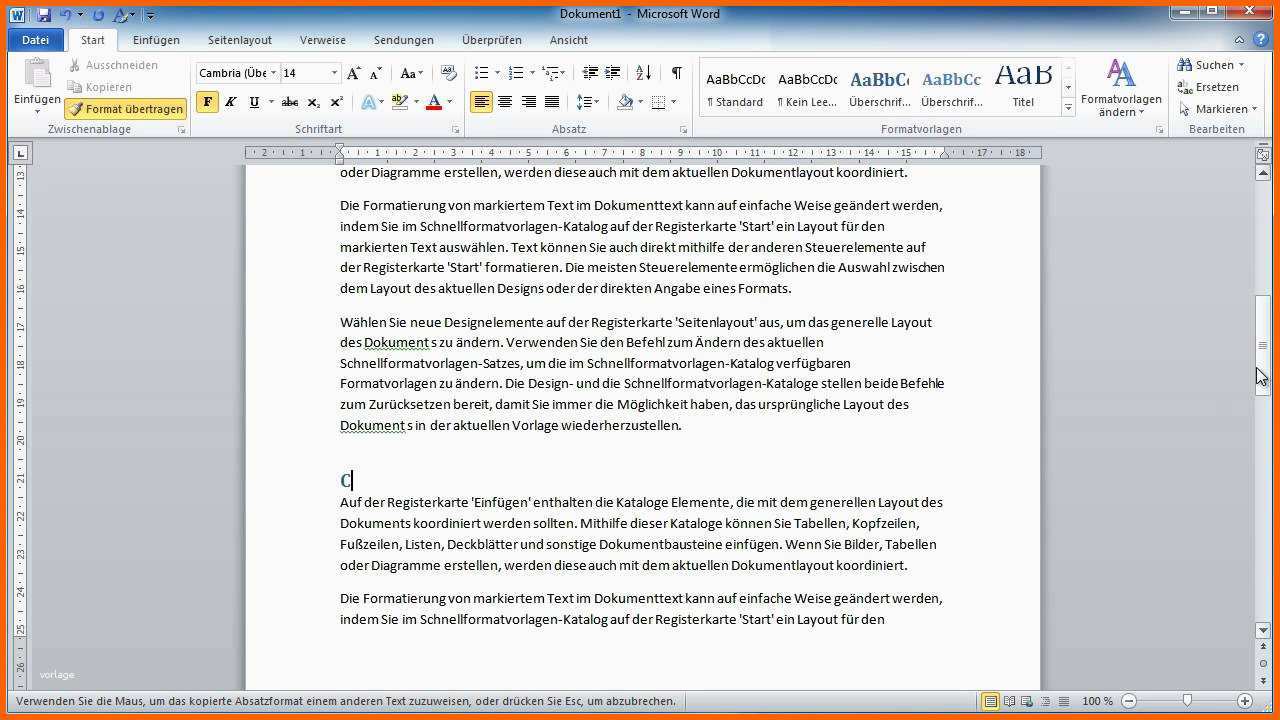Apply strikethrough formatting
The width and height of the screenshot is (1280, 720).
pyautogui.click(x=289, y=102)
